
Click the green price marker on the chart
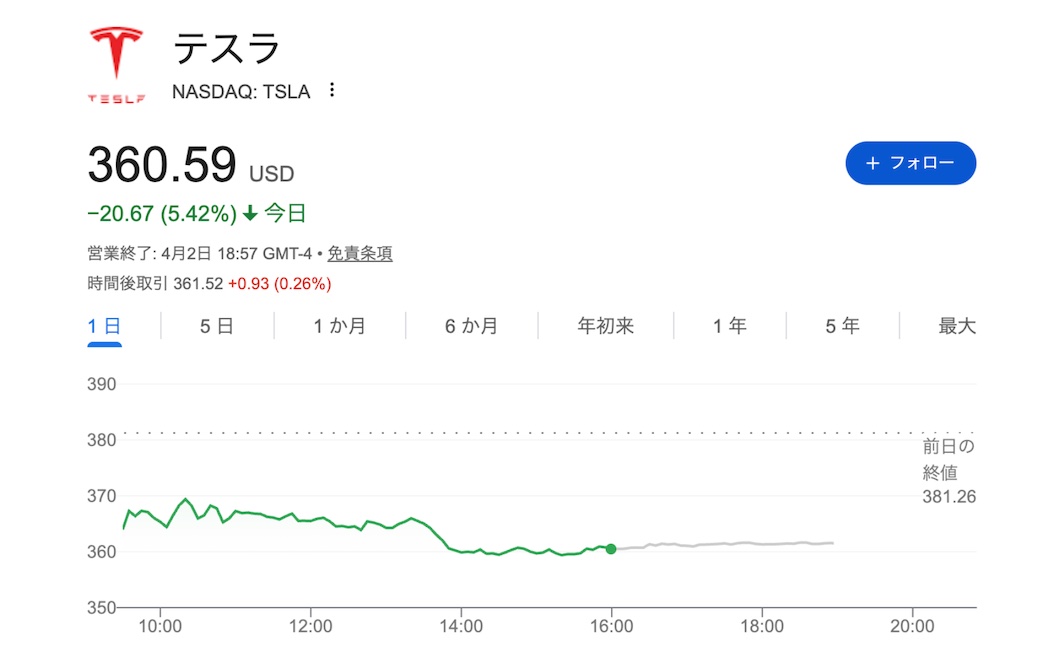pos(611,548)
